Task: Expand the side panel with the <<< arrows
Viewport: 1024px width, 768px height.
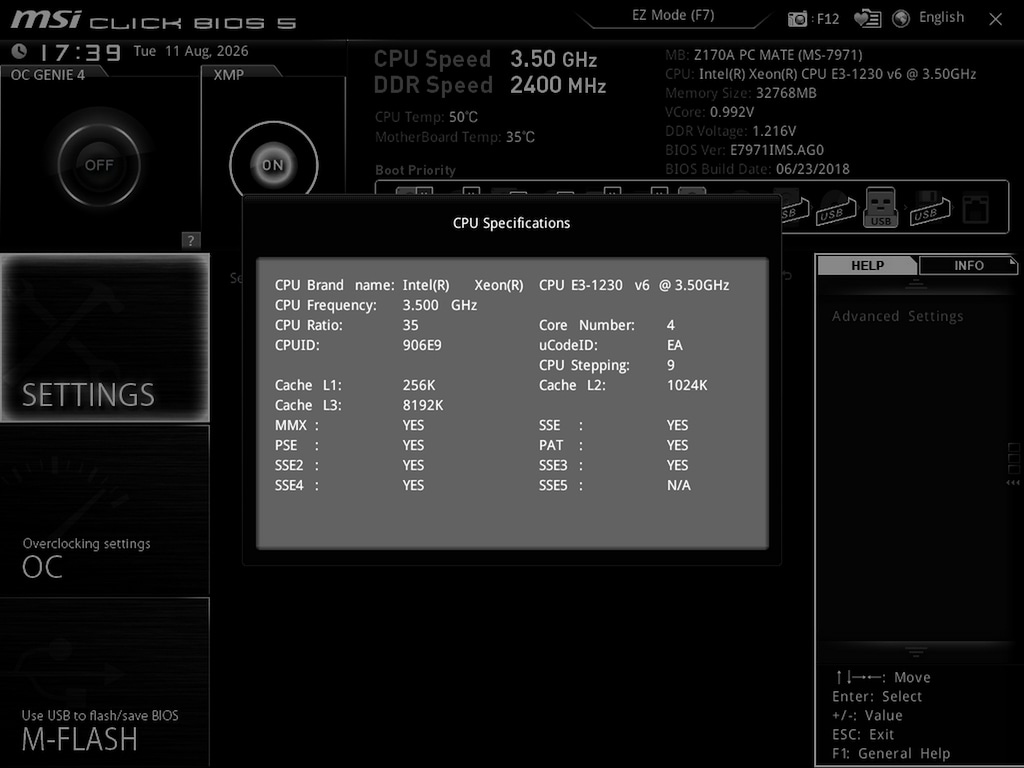Action: point(1013,483)
